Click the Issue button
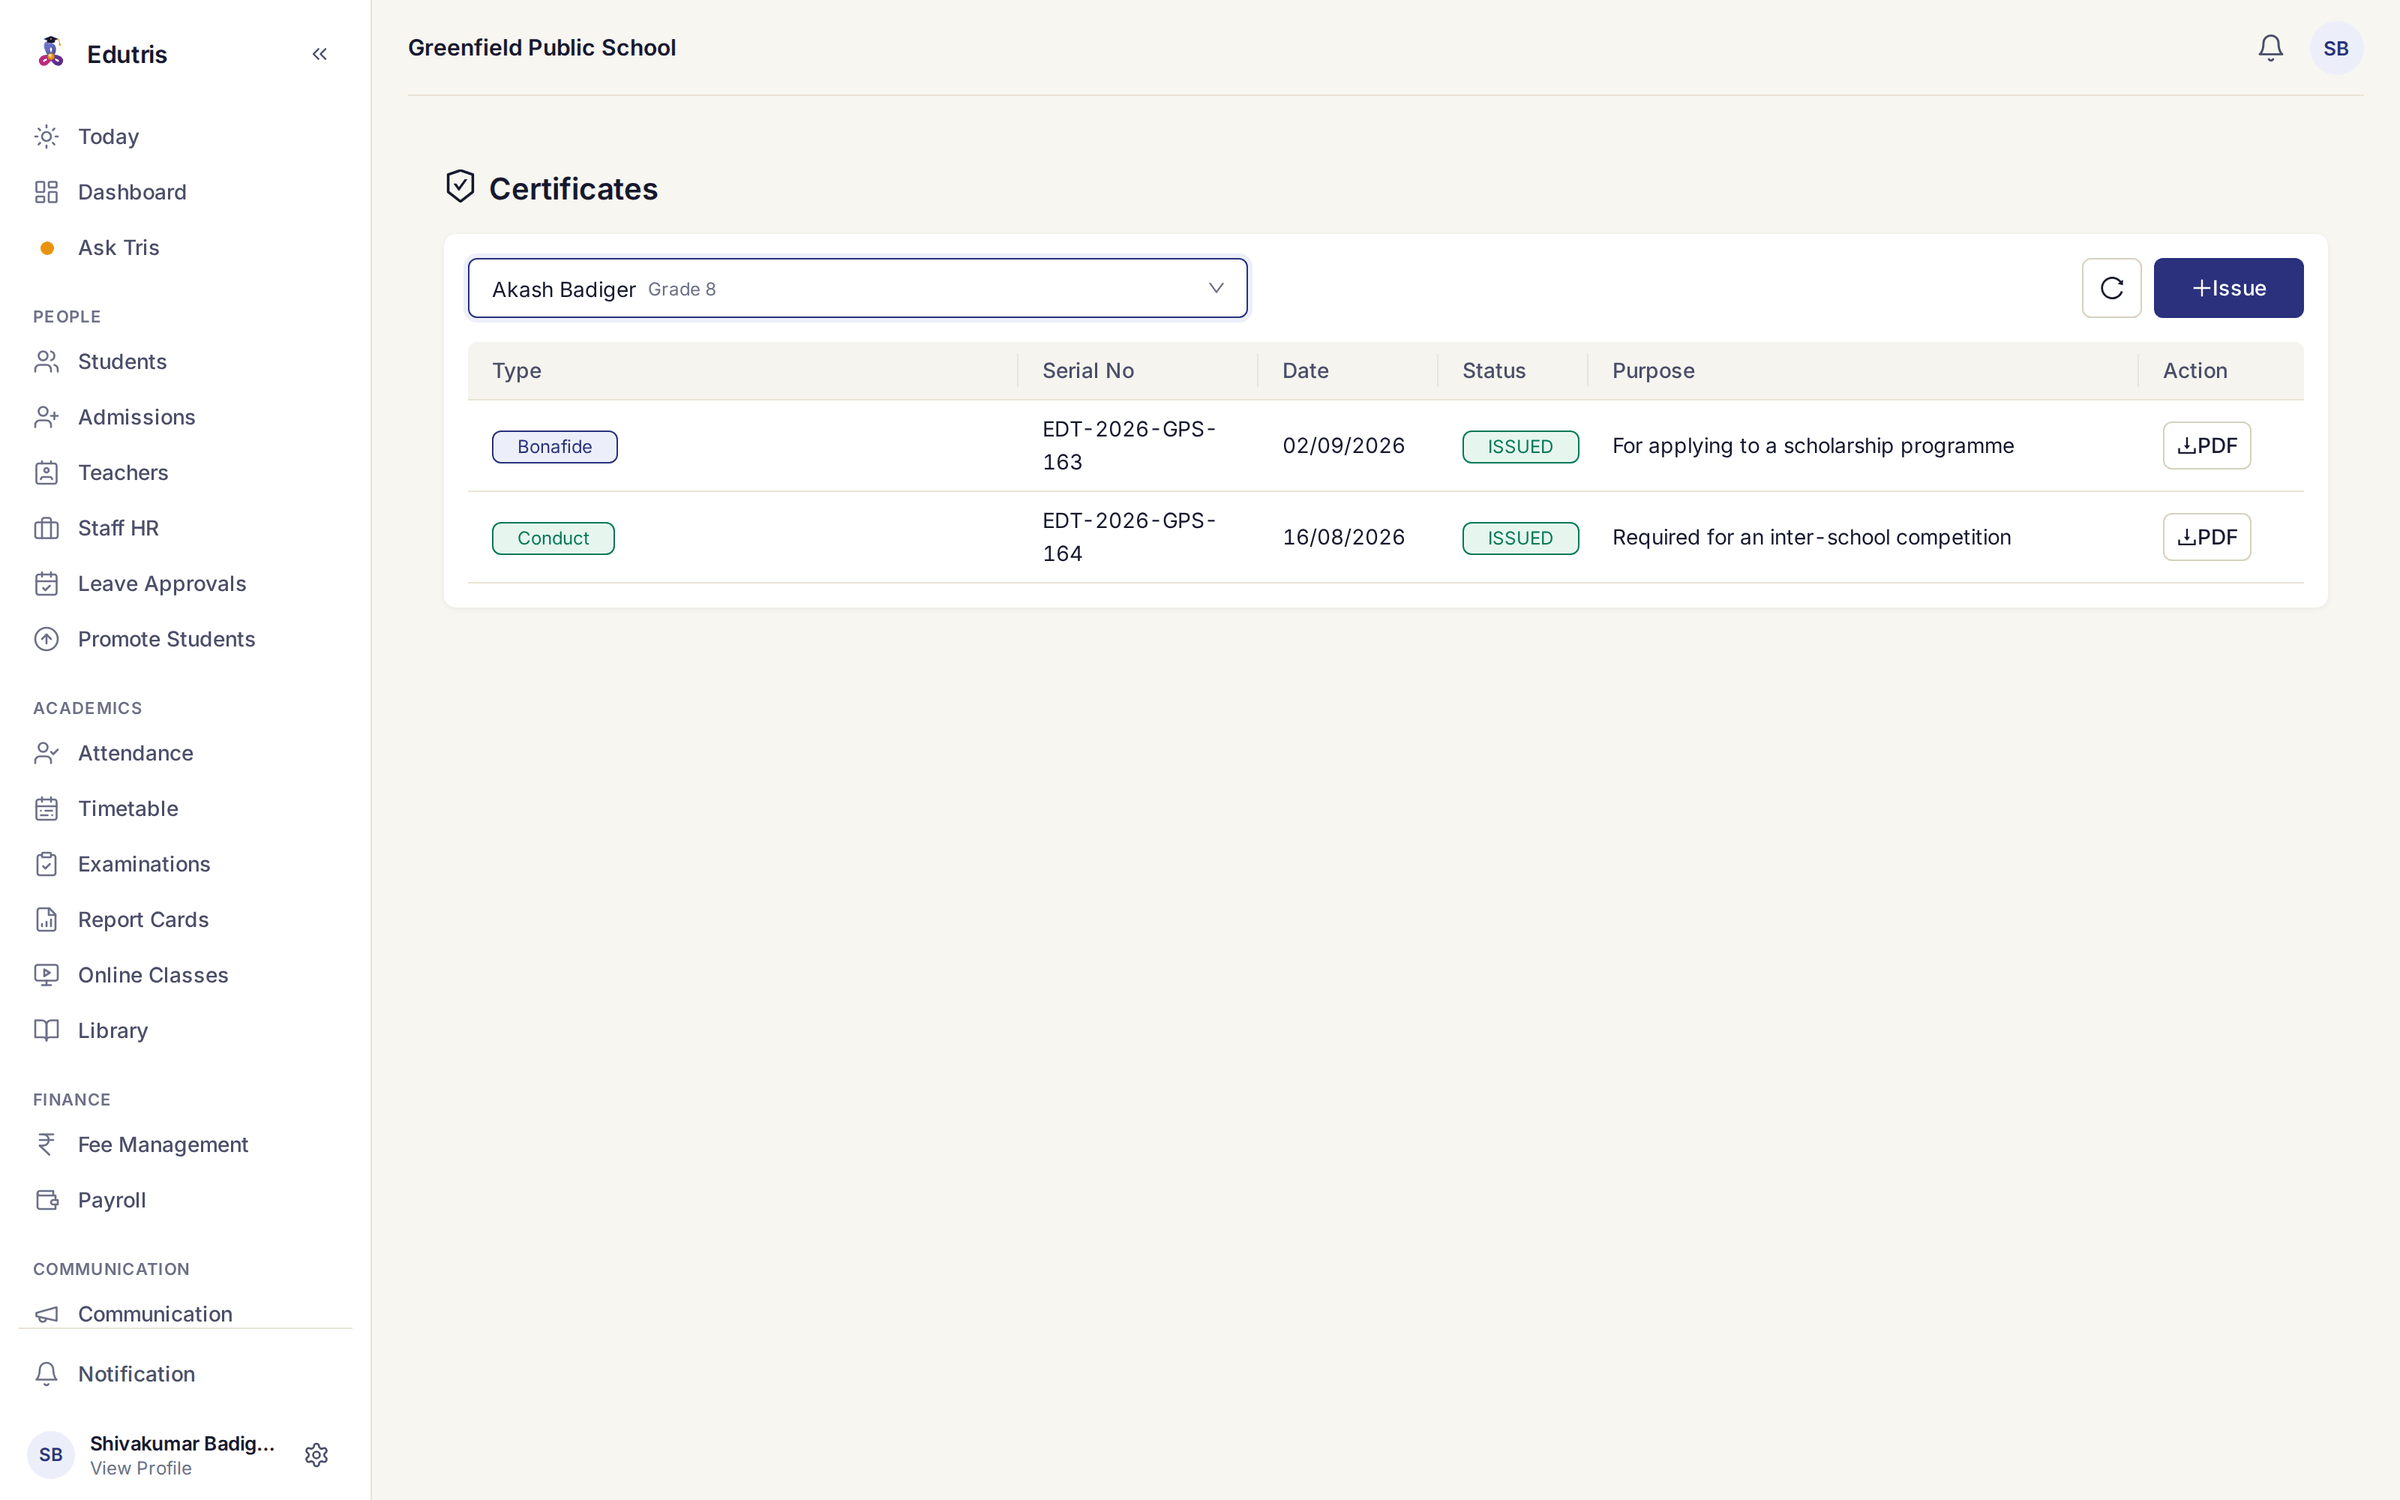2400x1500 pixels. coord(2228,288)
